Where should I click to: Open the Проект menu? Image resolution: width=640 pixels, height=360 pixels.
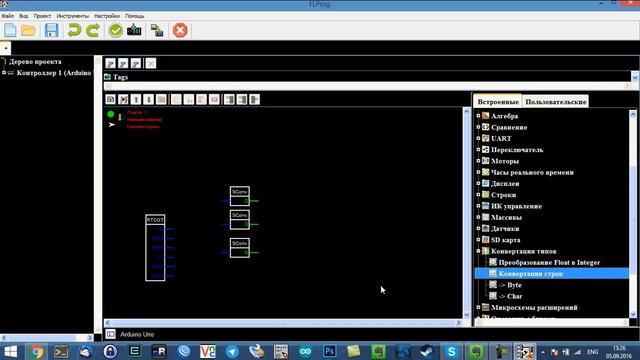(42, 16)
